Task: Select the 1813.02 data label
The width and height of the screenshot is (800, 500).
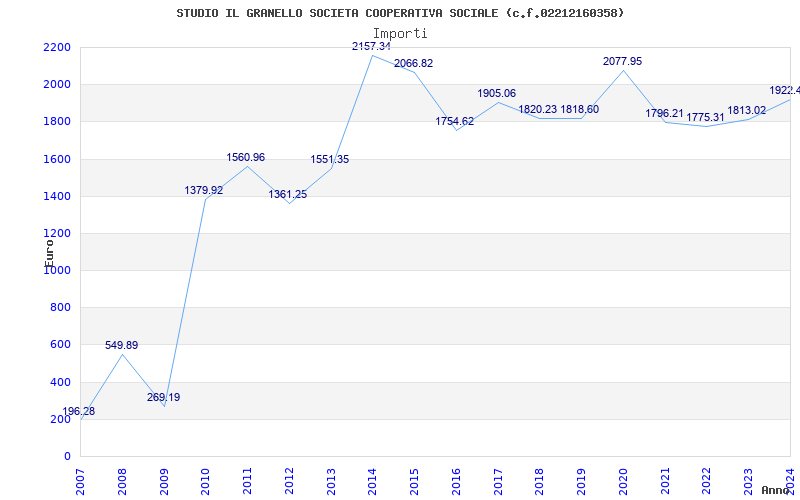Action: point(746,110)
